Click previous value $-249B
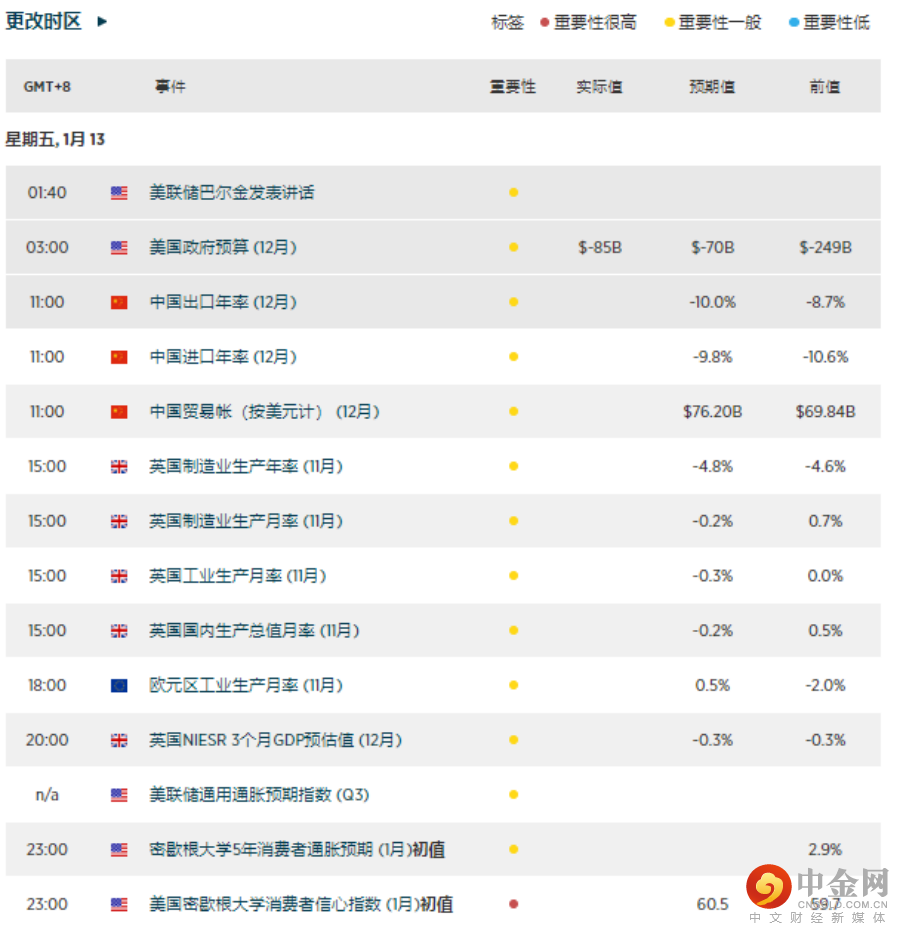Image resolution: width=903 pixels, height=936 pixels. (x=825, y=247)
